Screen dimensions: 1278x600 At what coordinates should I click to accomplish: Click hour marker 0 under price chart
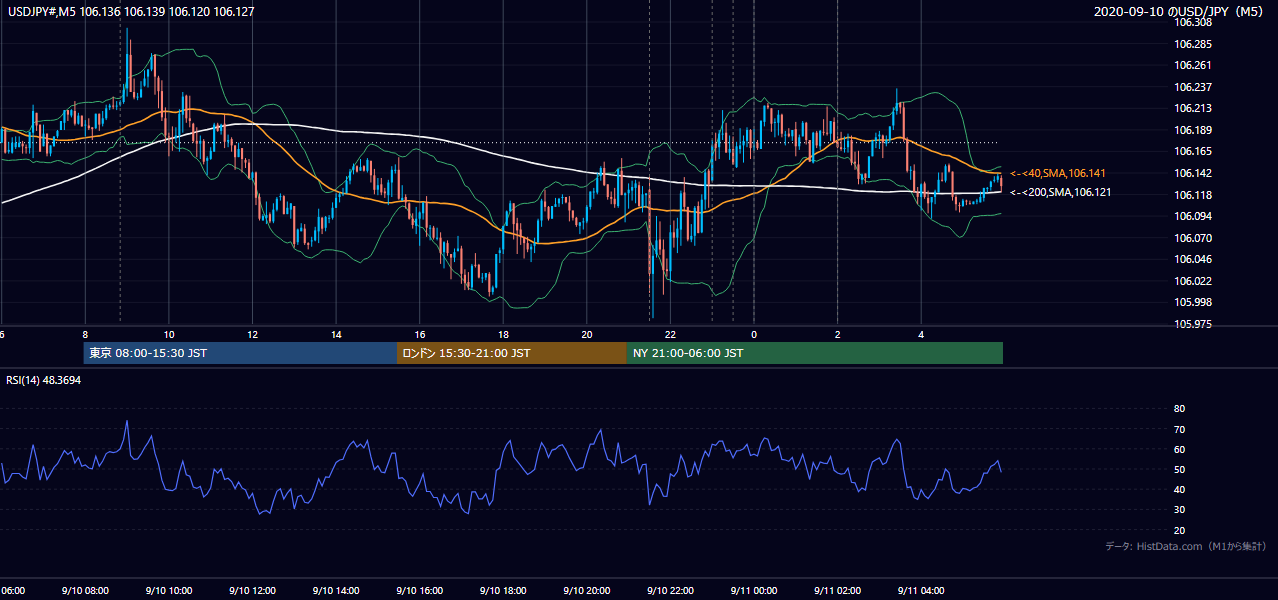[754, 335]
